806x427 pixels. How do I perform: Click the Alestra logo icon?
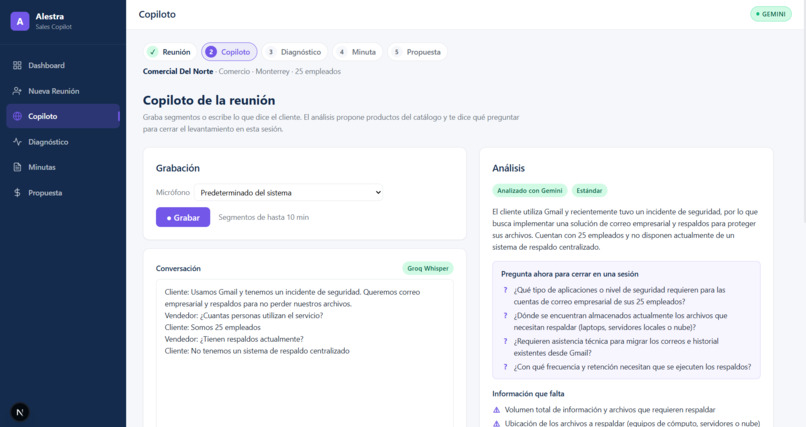pyautogui.click(x=20, y=21)
